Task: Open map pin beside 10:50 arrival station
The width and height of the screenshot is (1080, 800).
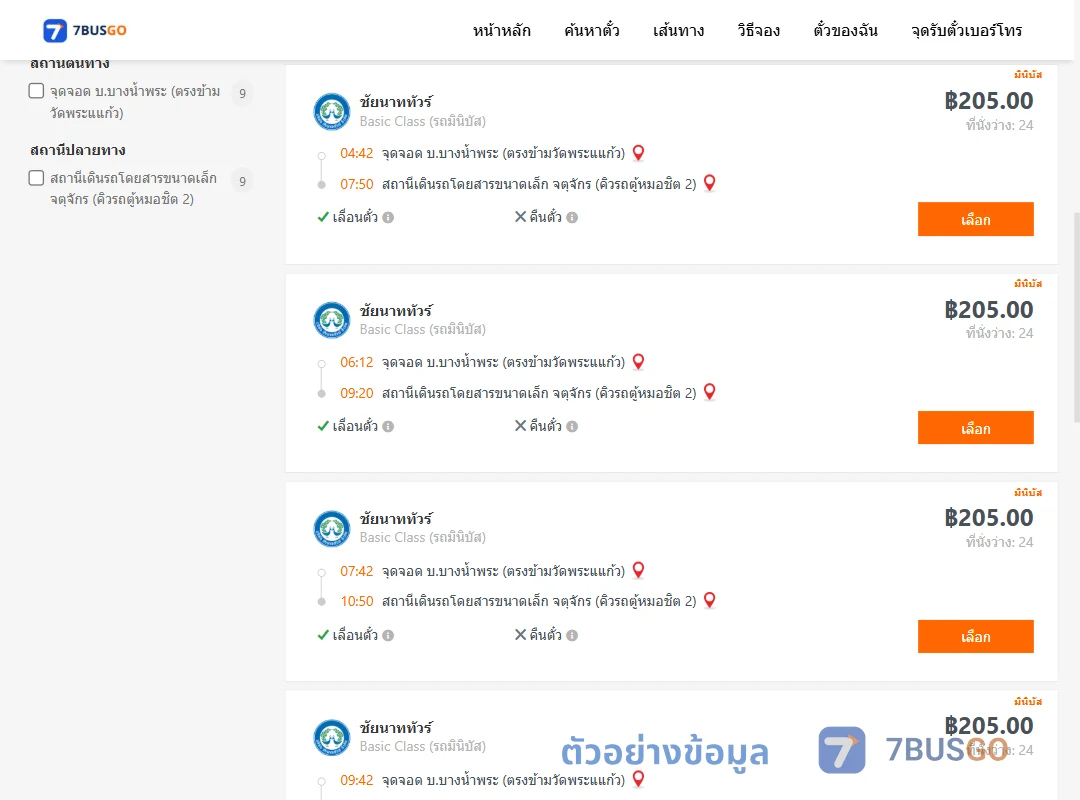Action: (x=709, y=600)
